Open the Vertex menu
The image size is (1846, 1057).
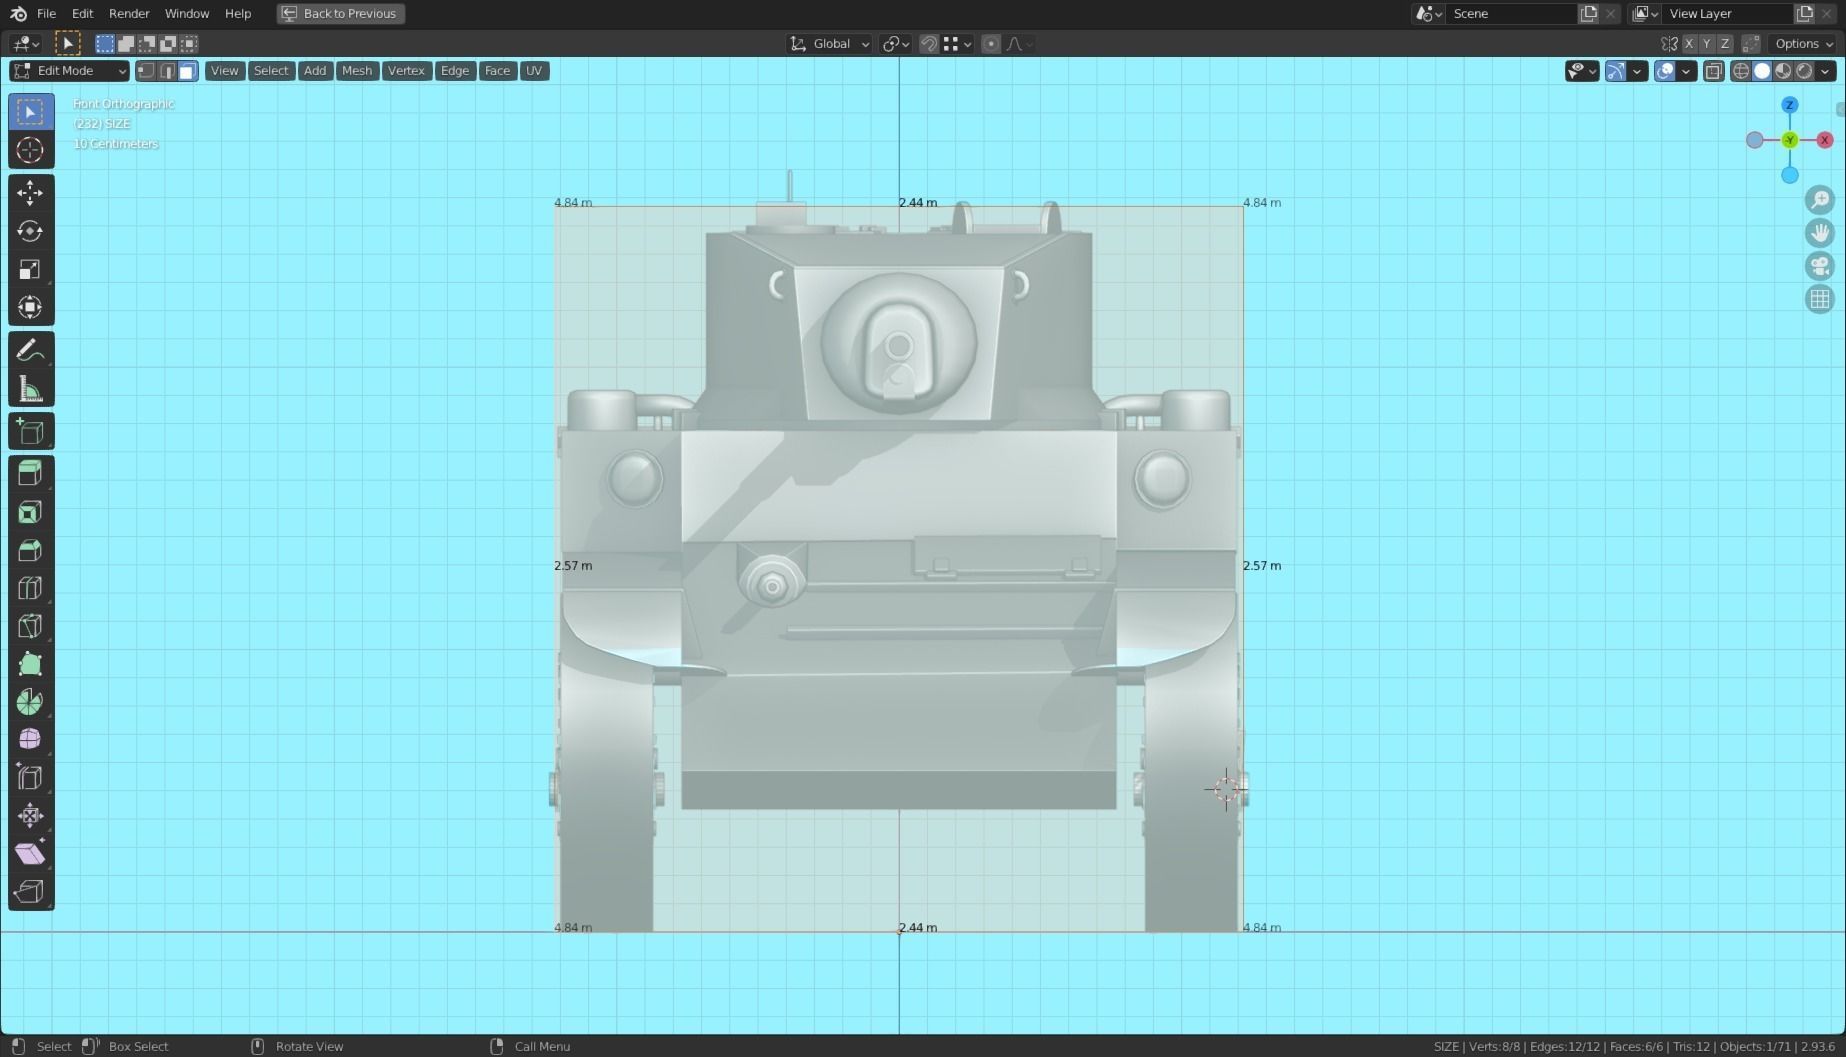(x=406, y=70)
